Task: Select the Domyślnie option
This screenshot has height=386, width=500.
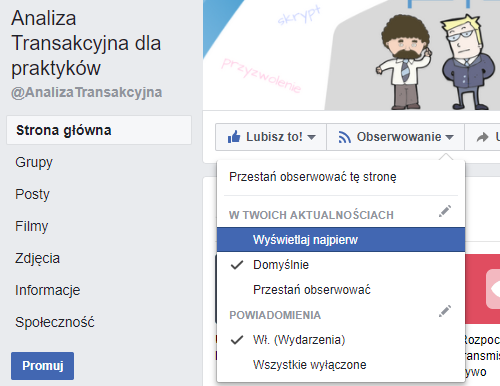Action: click(341, 265)
